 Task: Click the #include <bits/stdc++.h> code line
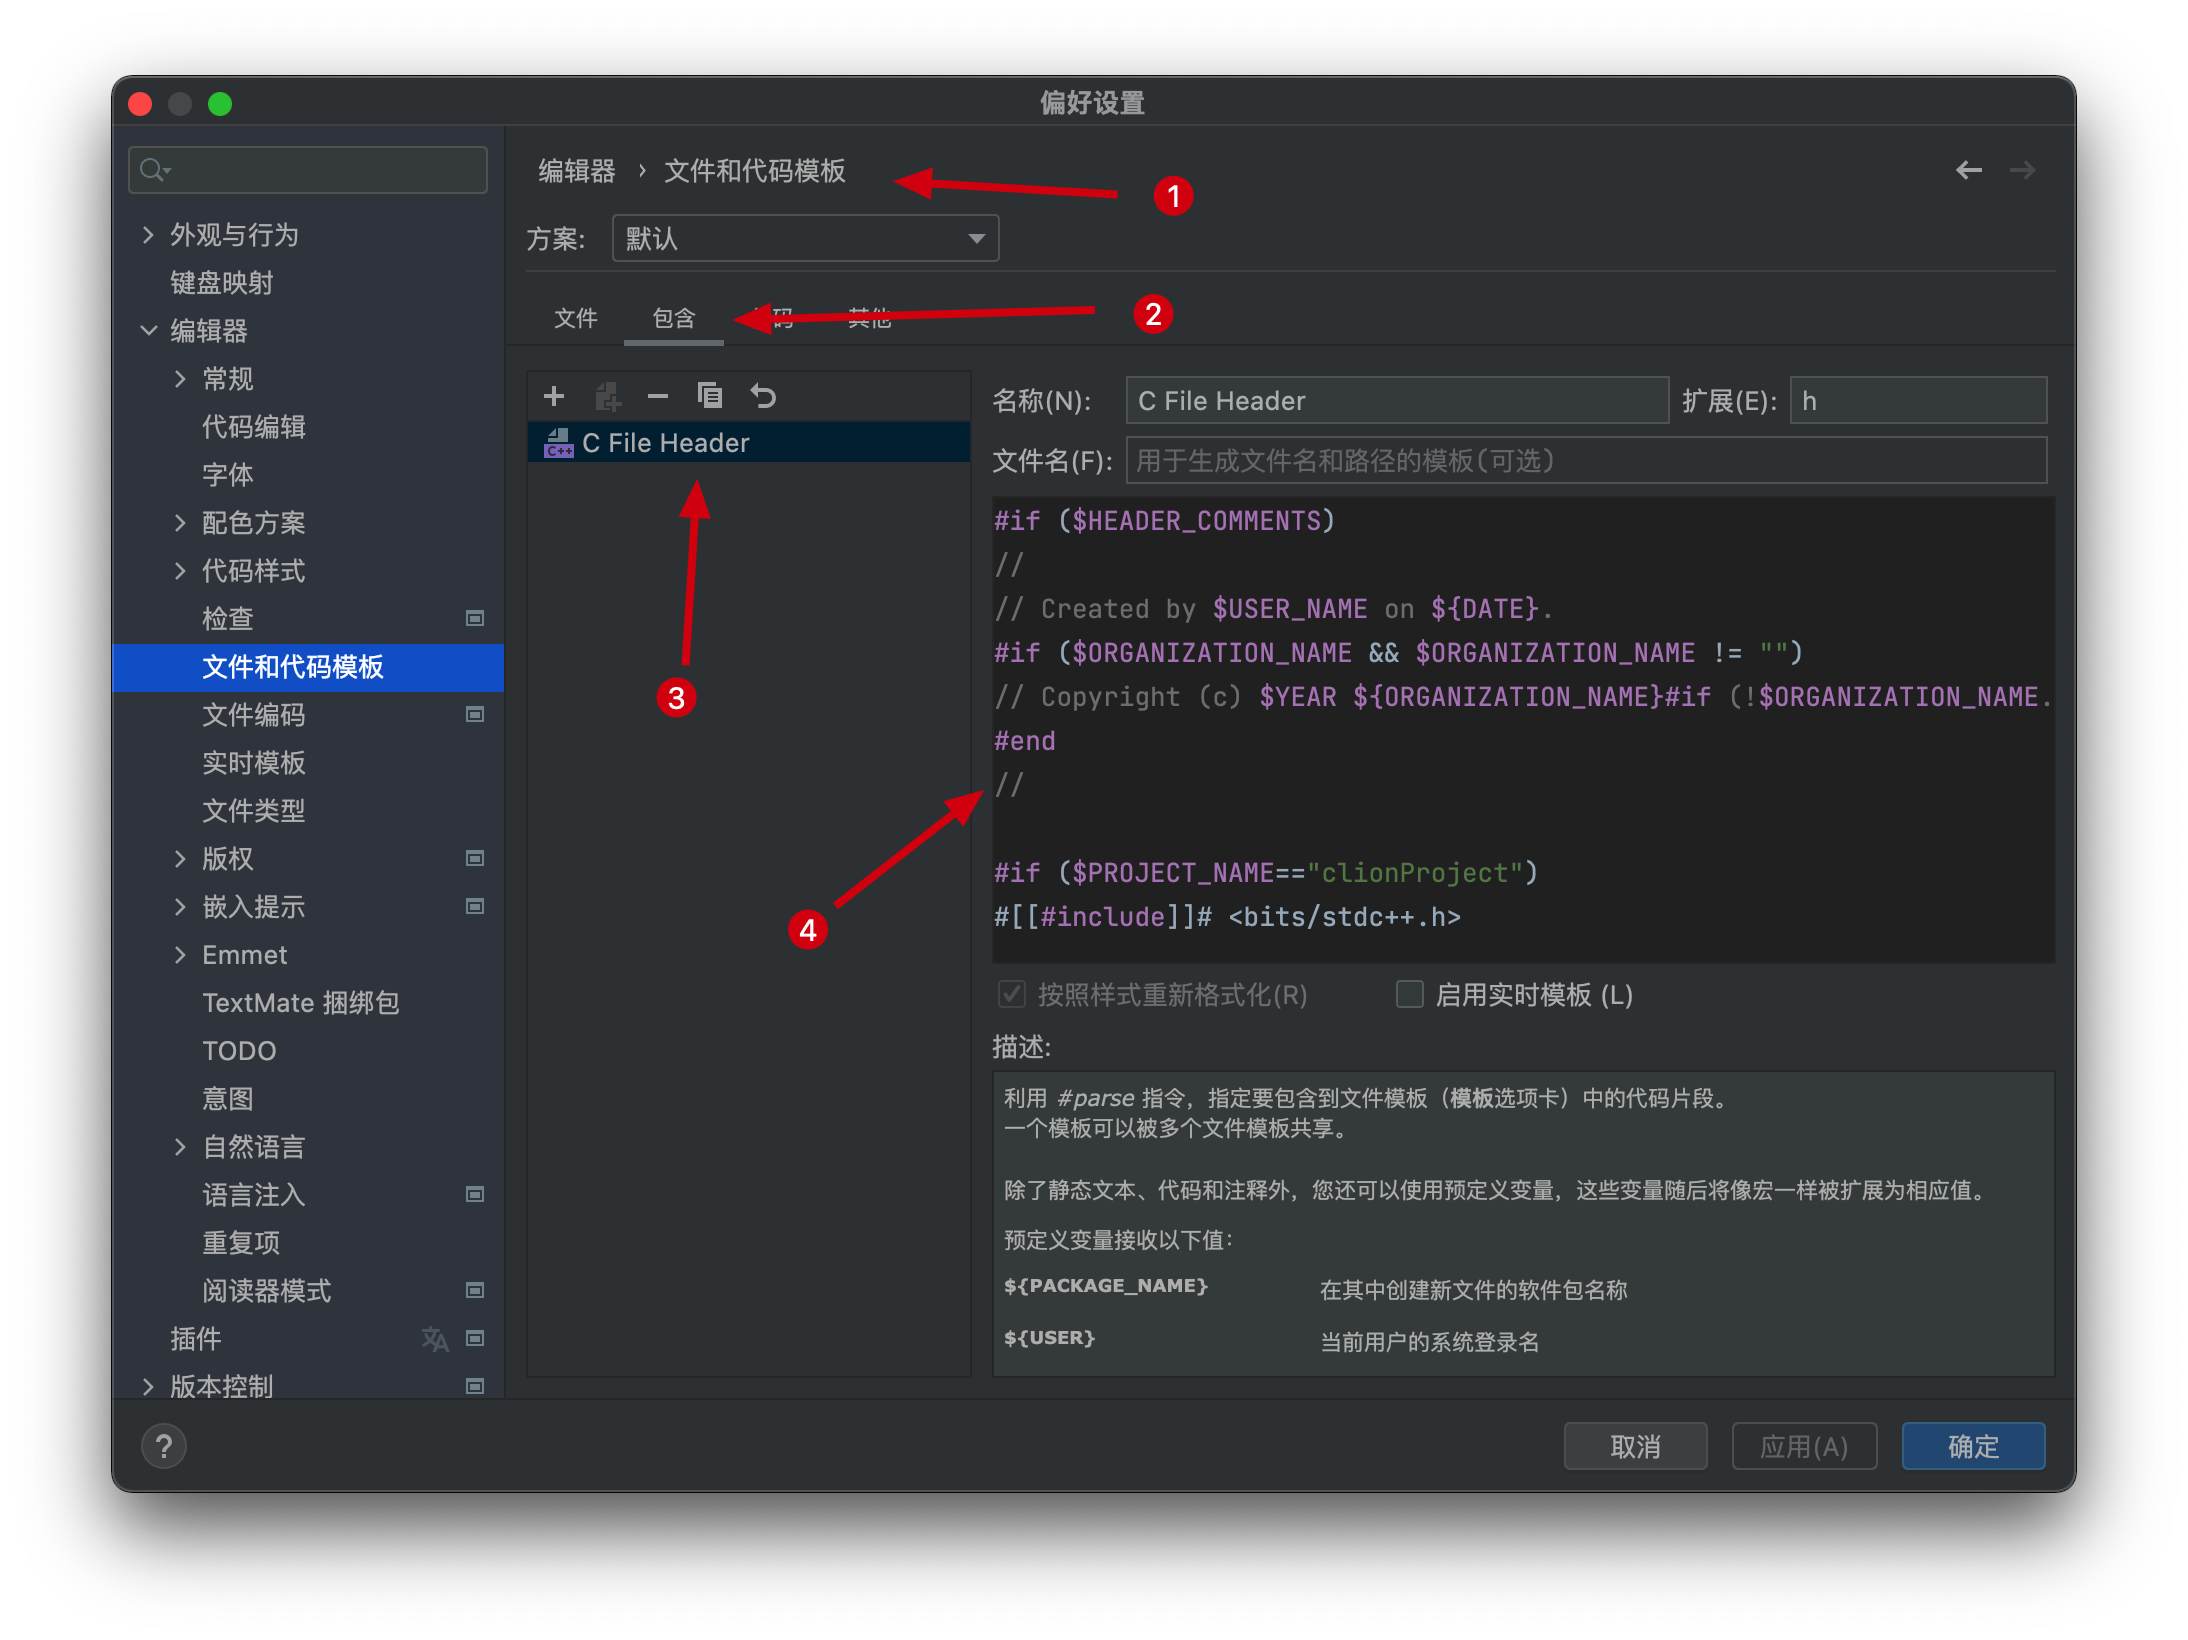point(1227,917)
